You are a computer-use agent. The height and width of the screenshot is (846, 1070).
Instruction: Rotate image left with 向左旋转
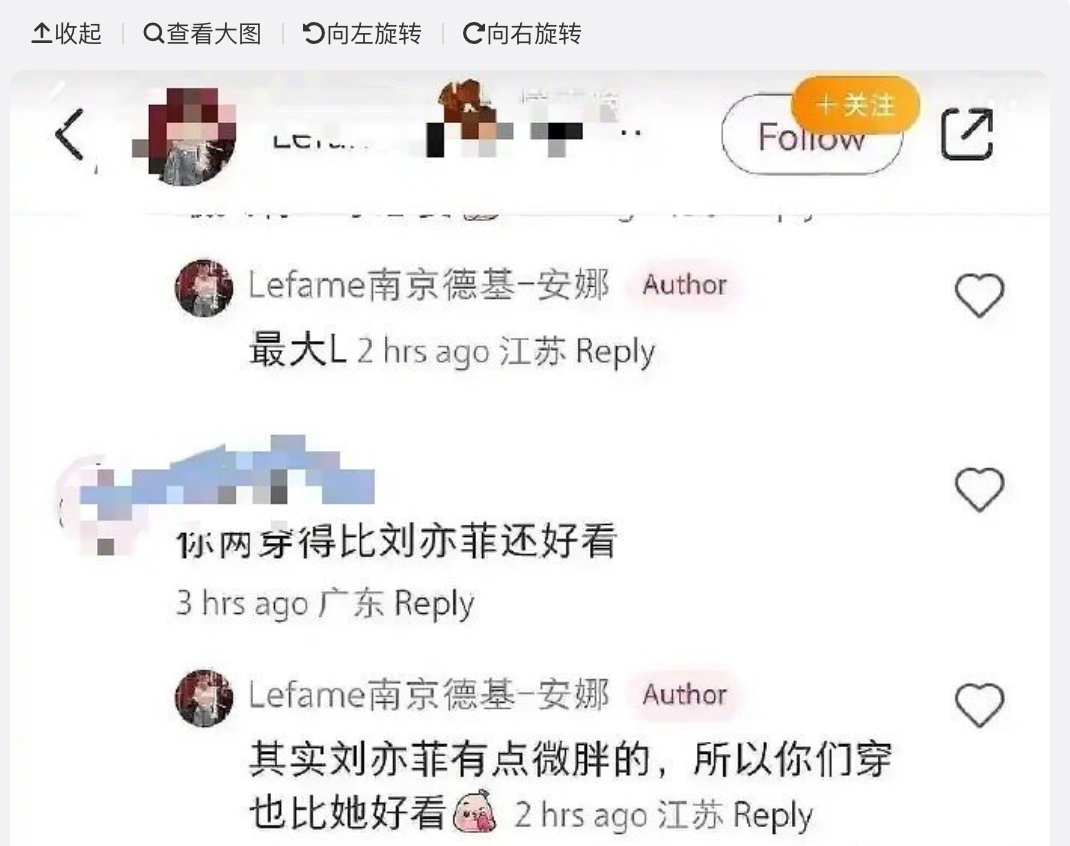(362, 33)
